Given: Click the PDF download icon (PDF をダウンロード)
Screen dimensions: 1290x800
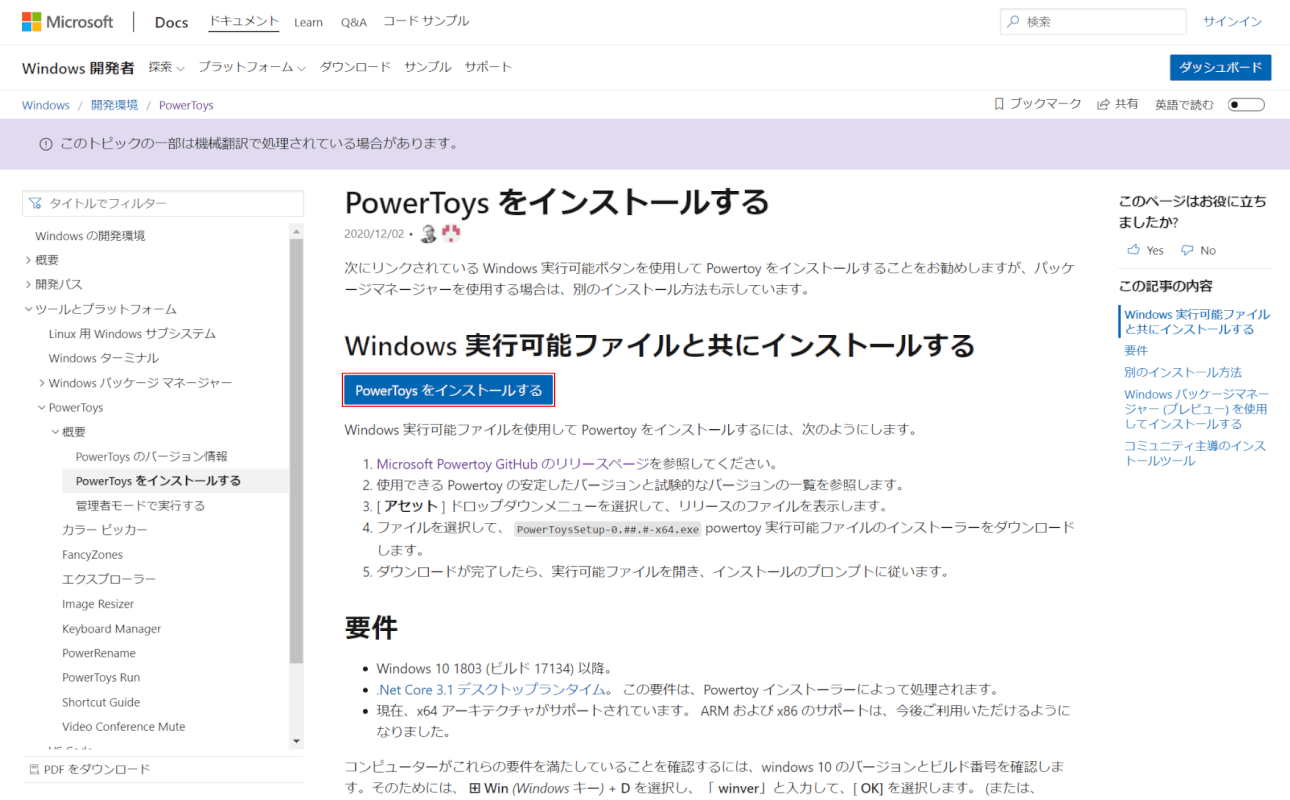Looking at the screenshot, I should pos(34,769).
